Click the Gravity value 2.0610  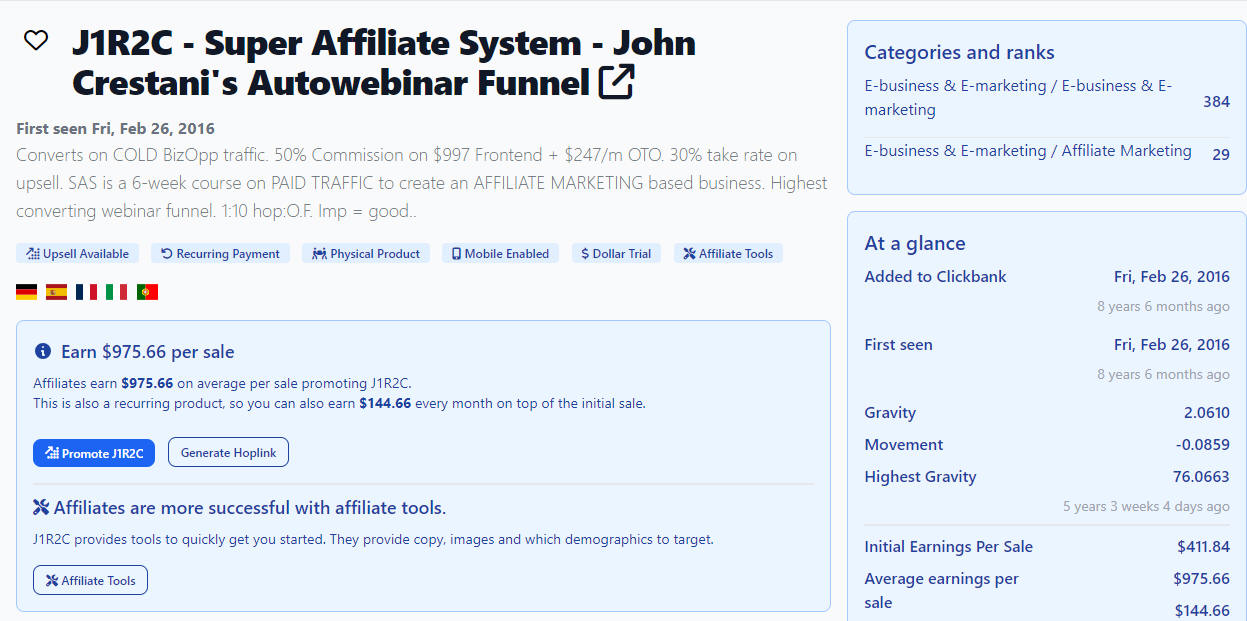tap(1206, 413)
